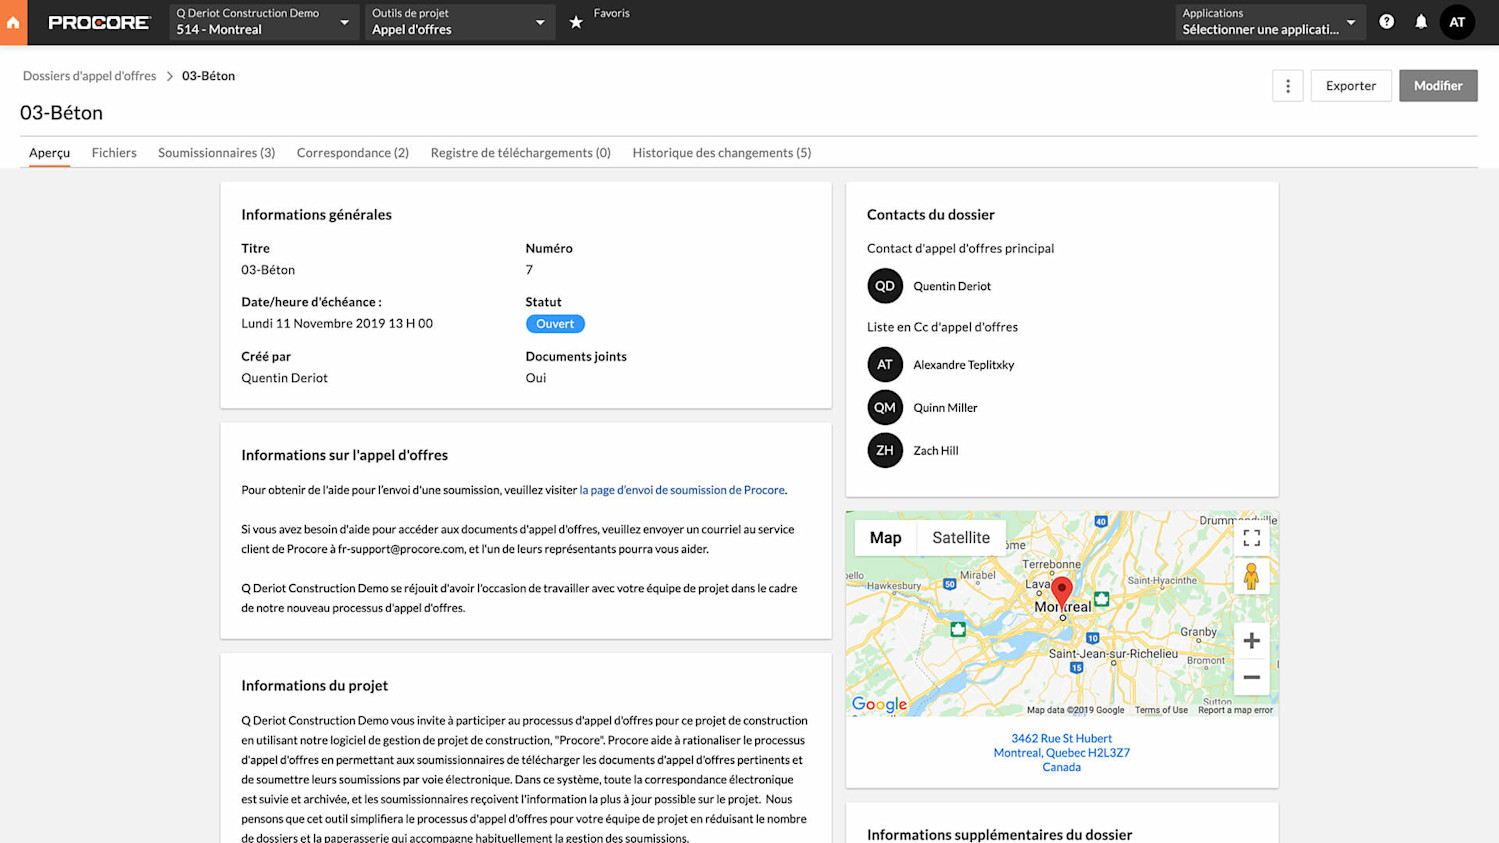This screenshot has height=843, width=1499.
Task: Open the 3462 Rue St Hubert address link
Action: (x=1061, y=739)
